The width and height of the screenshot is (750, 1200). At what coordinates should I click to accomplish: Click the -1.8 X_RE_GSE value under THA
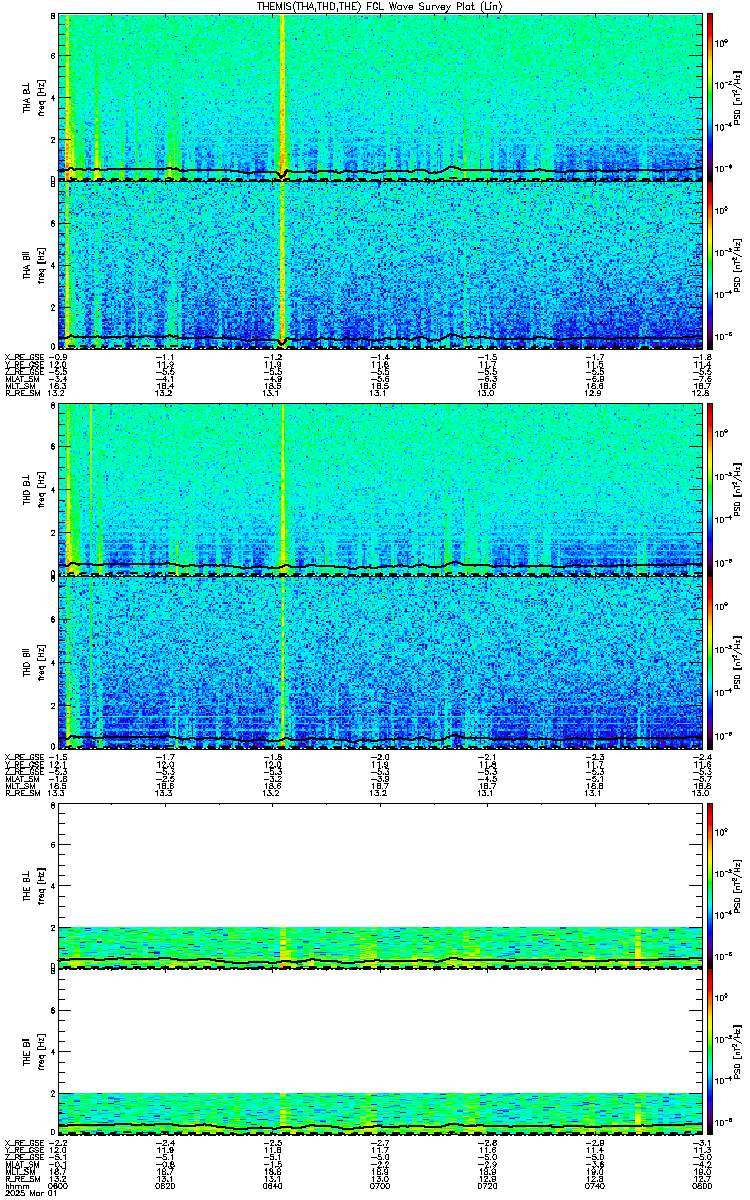pyautogui.click(x=701, y=357)
